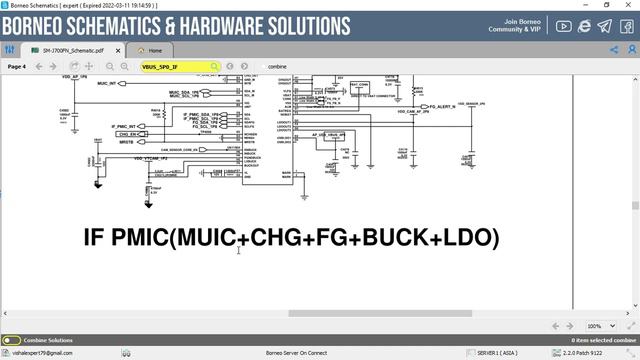Viewport: 640px width, 360px height.
Task: Click IF_PMIC_INT net label
Action: tap(123, 127)
